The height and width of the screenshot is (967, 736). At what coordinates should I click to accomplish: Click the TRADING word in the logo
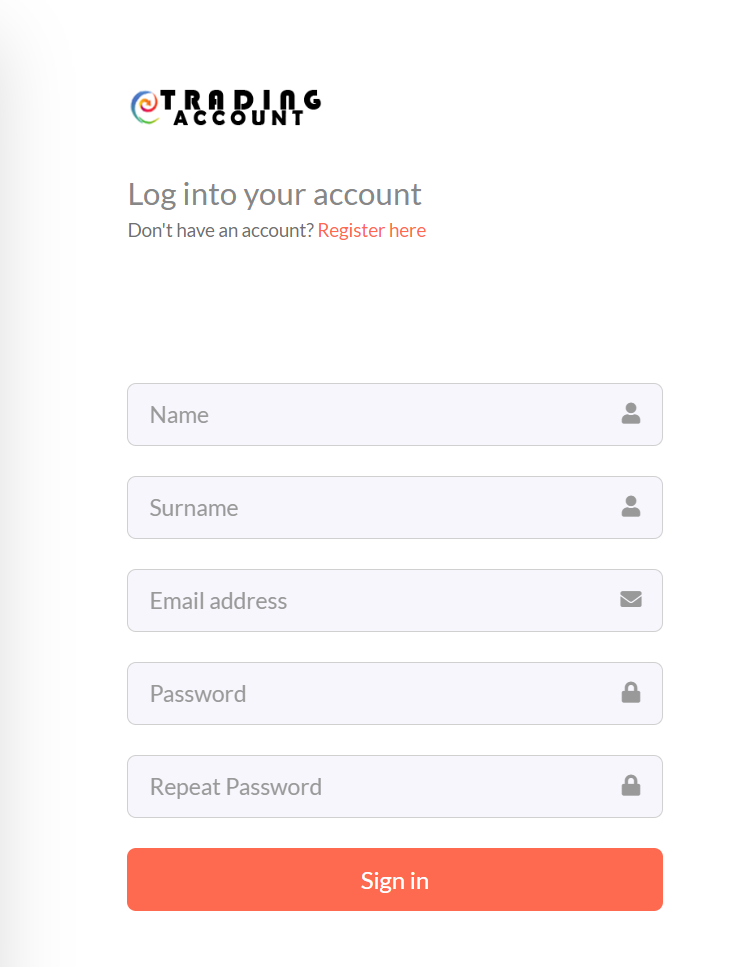click(x=241, y=102)
